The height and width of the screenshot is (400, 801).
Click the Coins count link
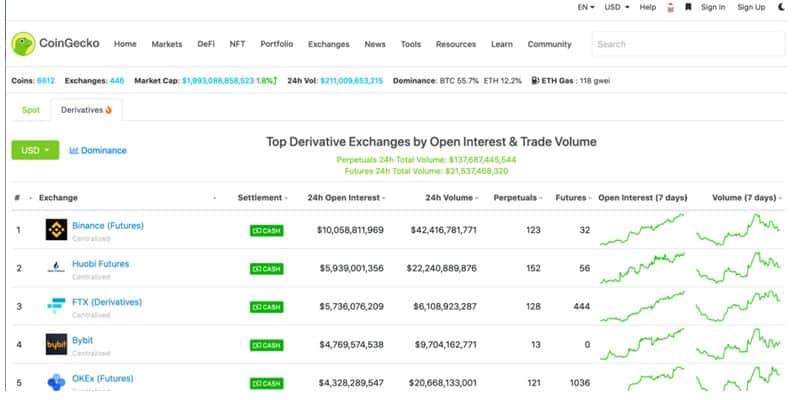45,81
